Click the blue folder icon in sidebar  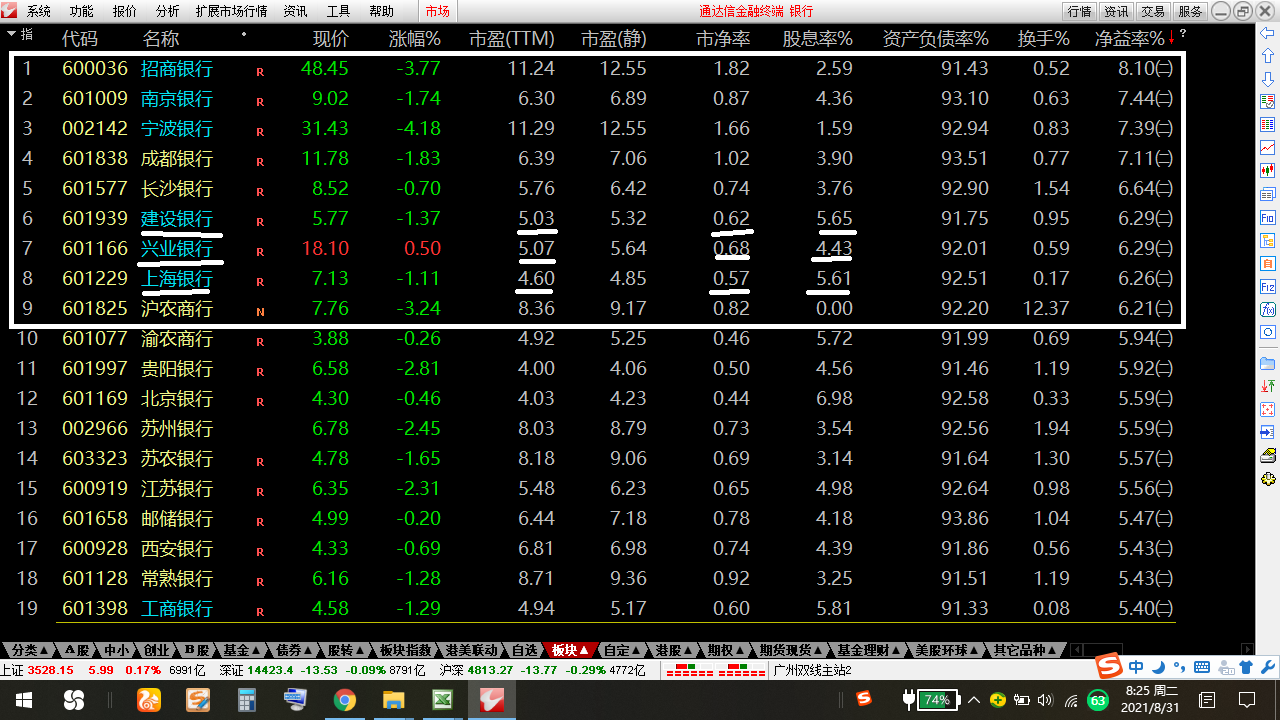point(1268,363)
